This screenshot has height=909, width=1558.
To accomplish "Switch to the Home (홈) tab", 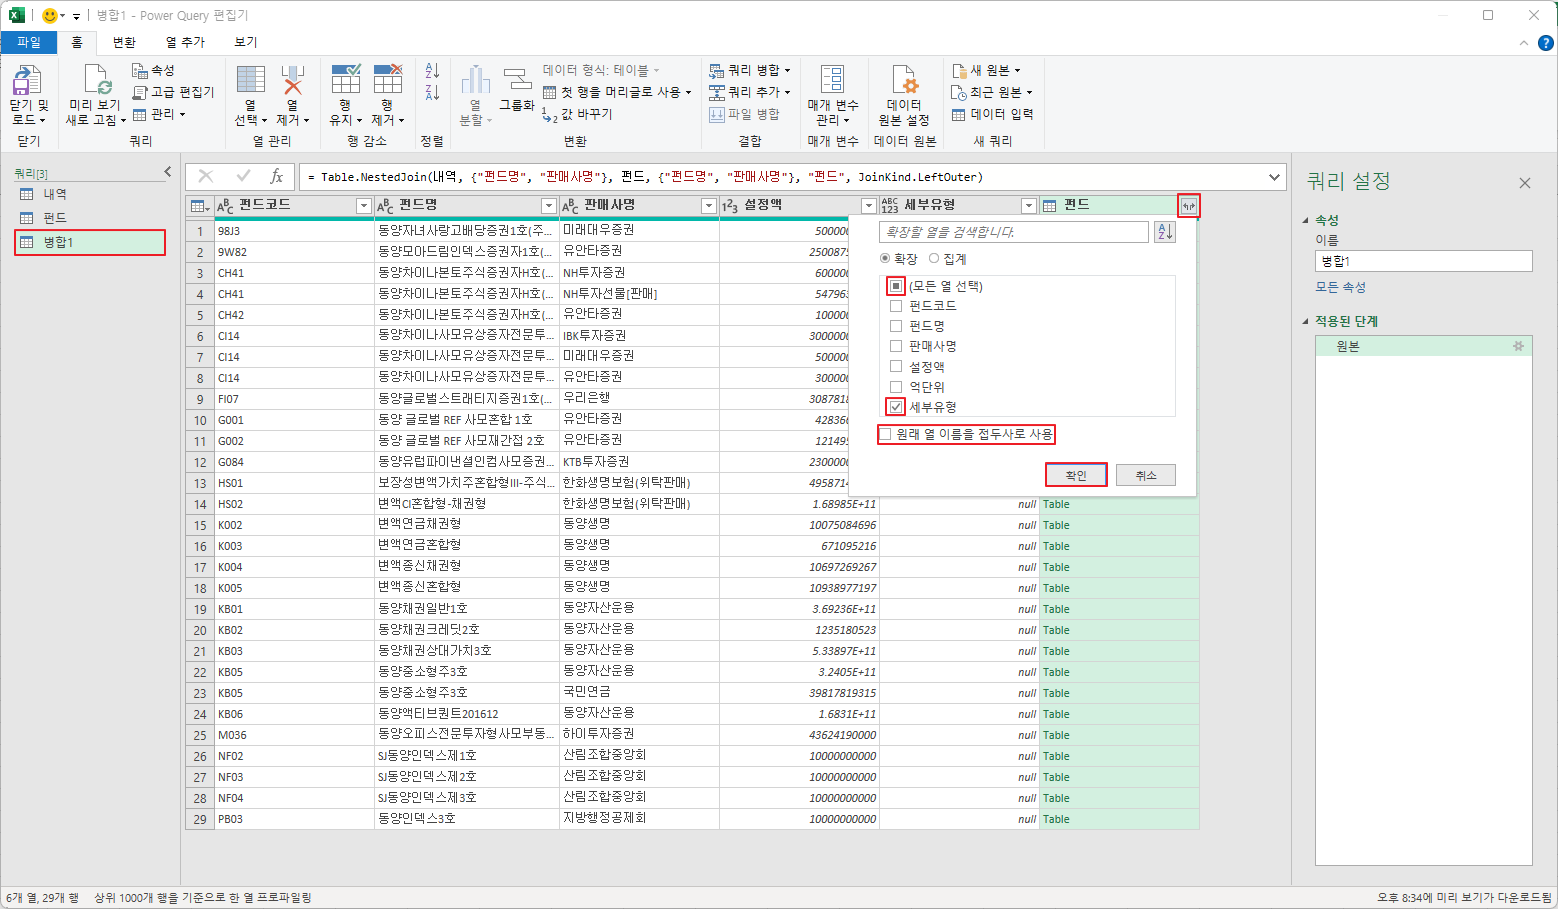I will coord(77,42).
